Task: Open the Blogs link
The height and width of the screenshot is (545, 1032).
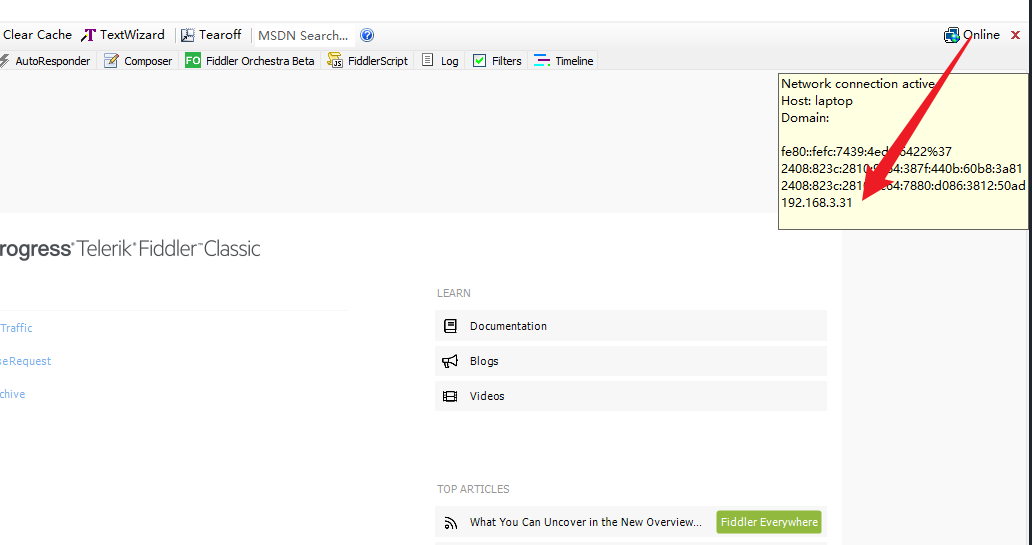Action: [x=631, y=361]
